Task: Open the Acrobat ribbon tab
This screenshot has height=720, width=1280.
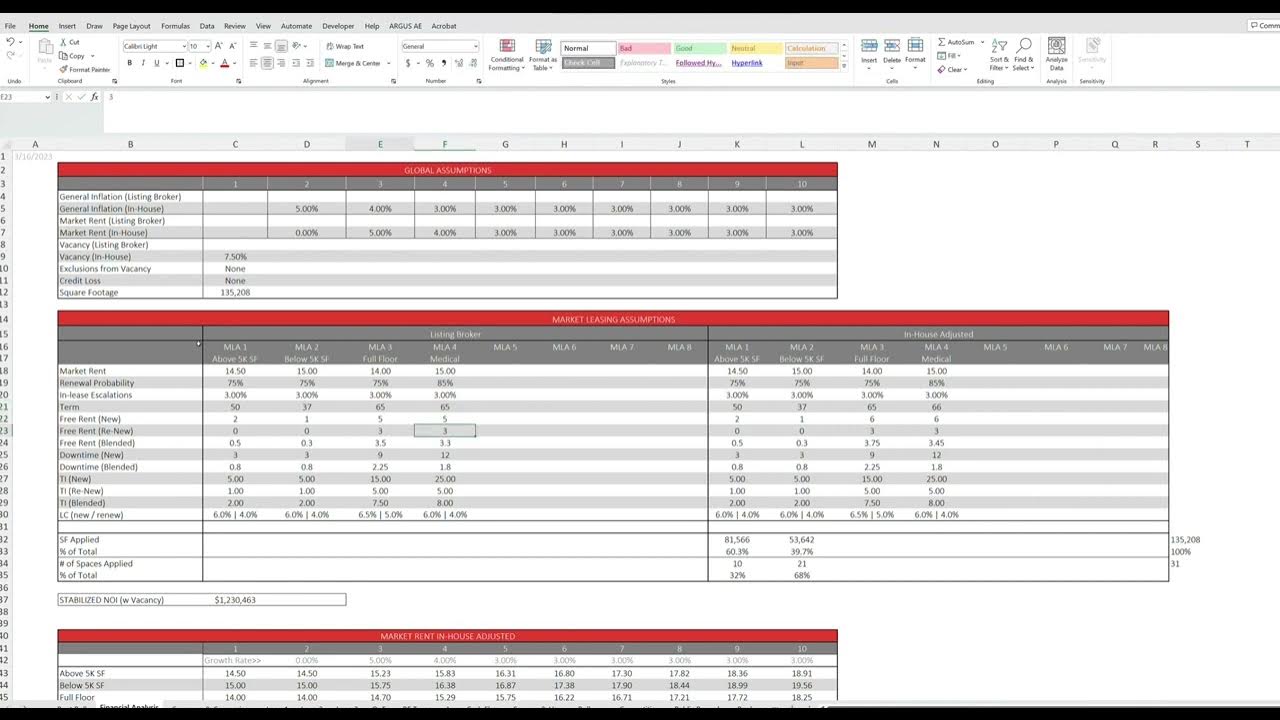Action: click(x=444, y=26)
